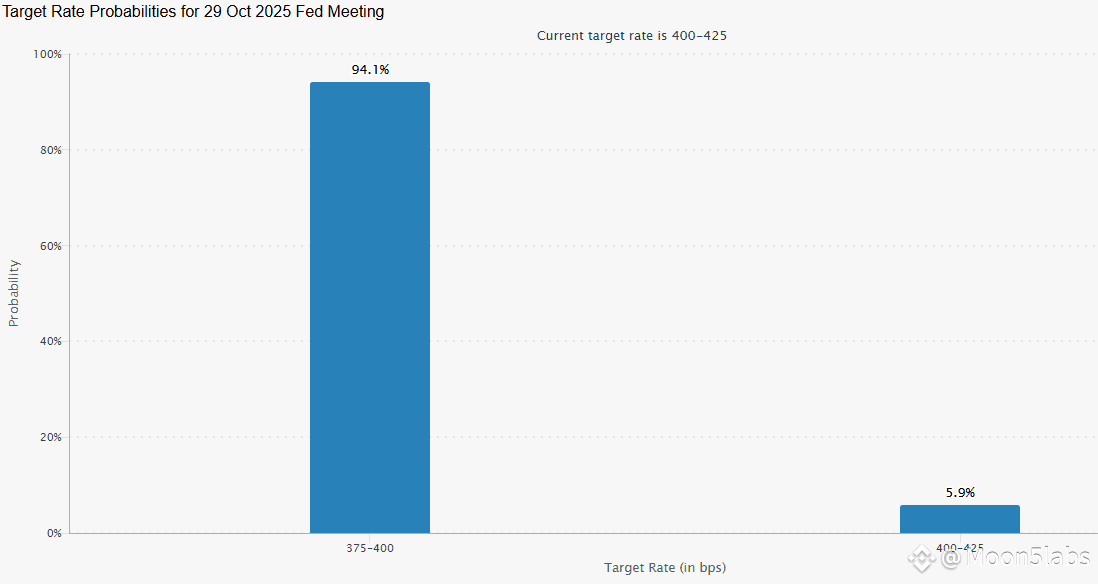Viewport: 1098px width, 584px height.
Task: Click the 80% y-axis tick label
Action: 50,150
